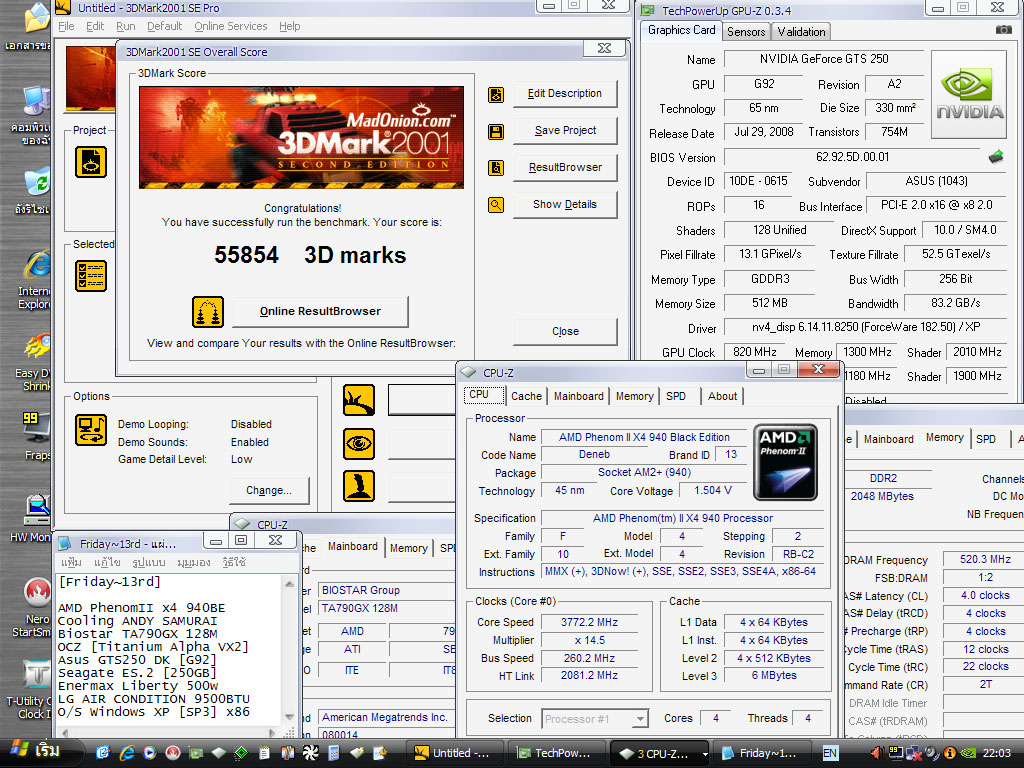1024x768 pixels.
Task: Click the Change... options button
Action: point(269,490)
